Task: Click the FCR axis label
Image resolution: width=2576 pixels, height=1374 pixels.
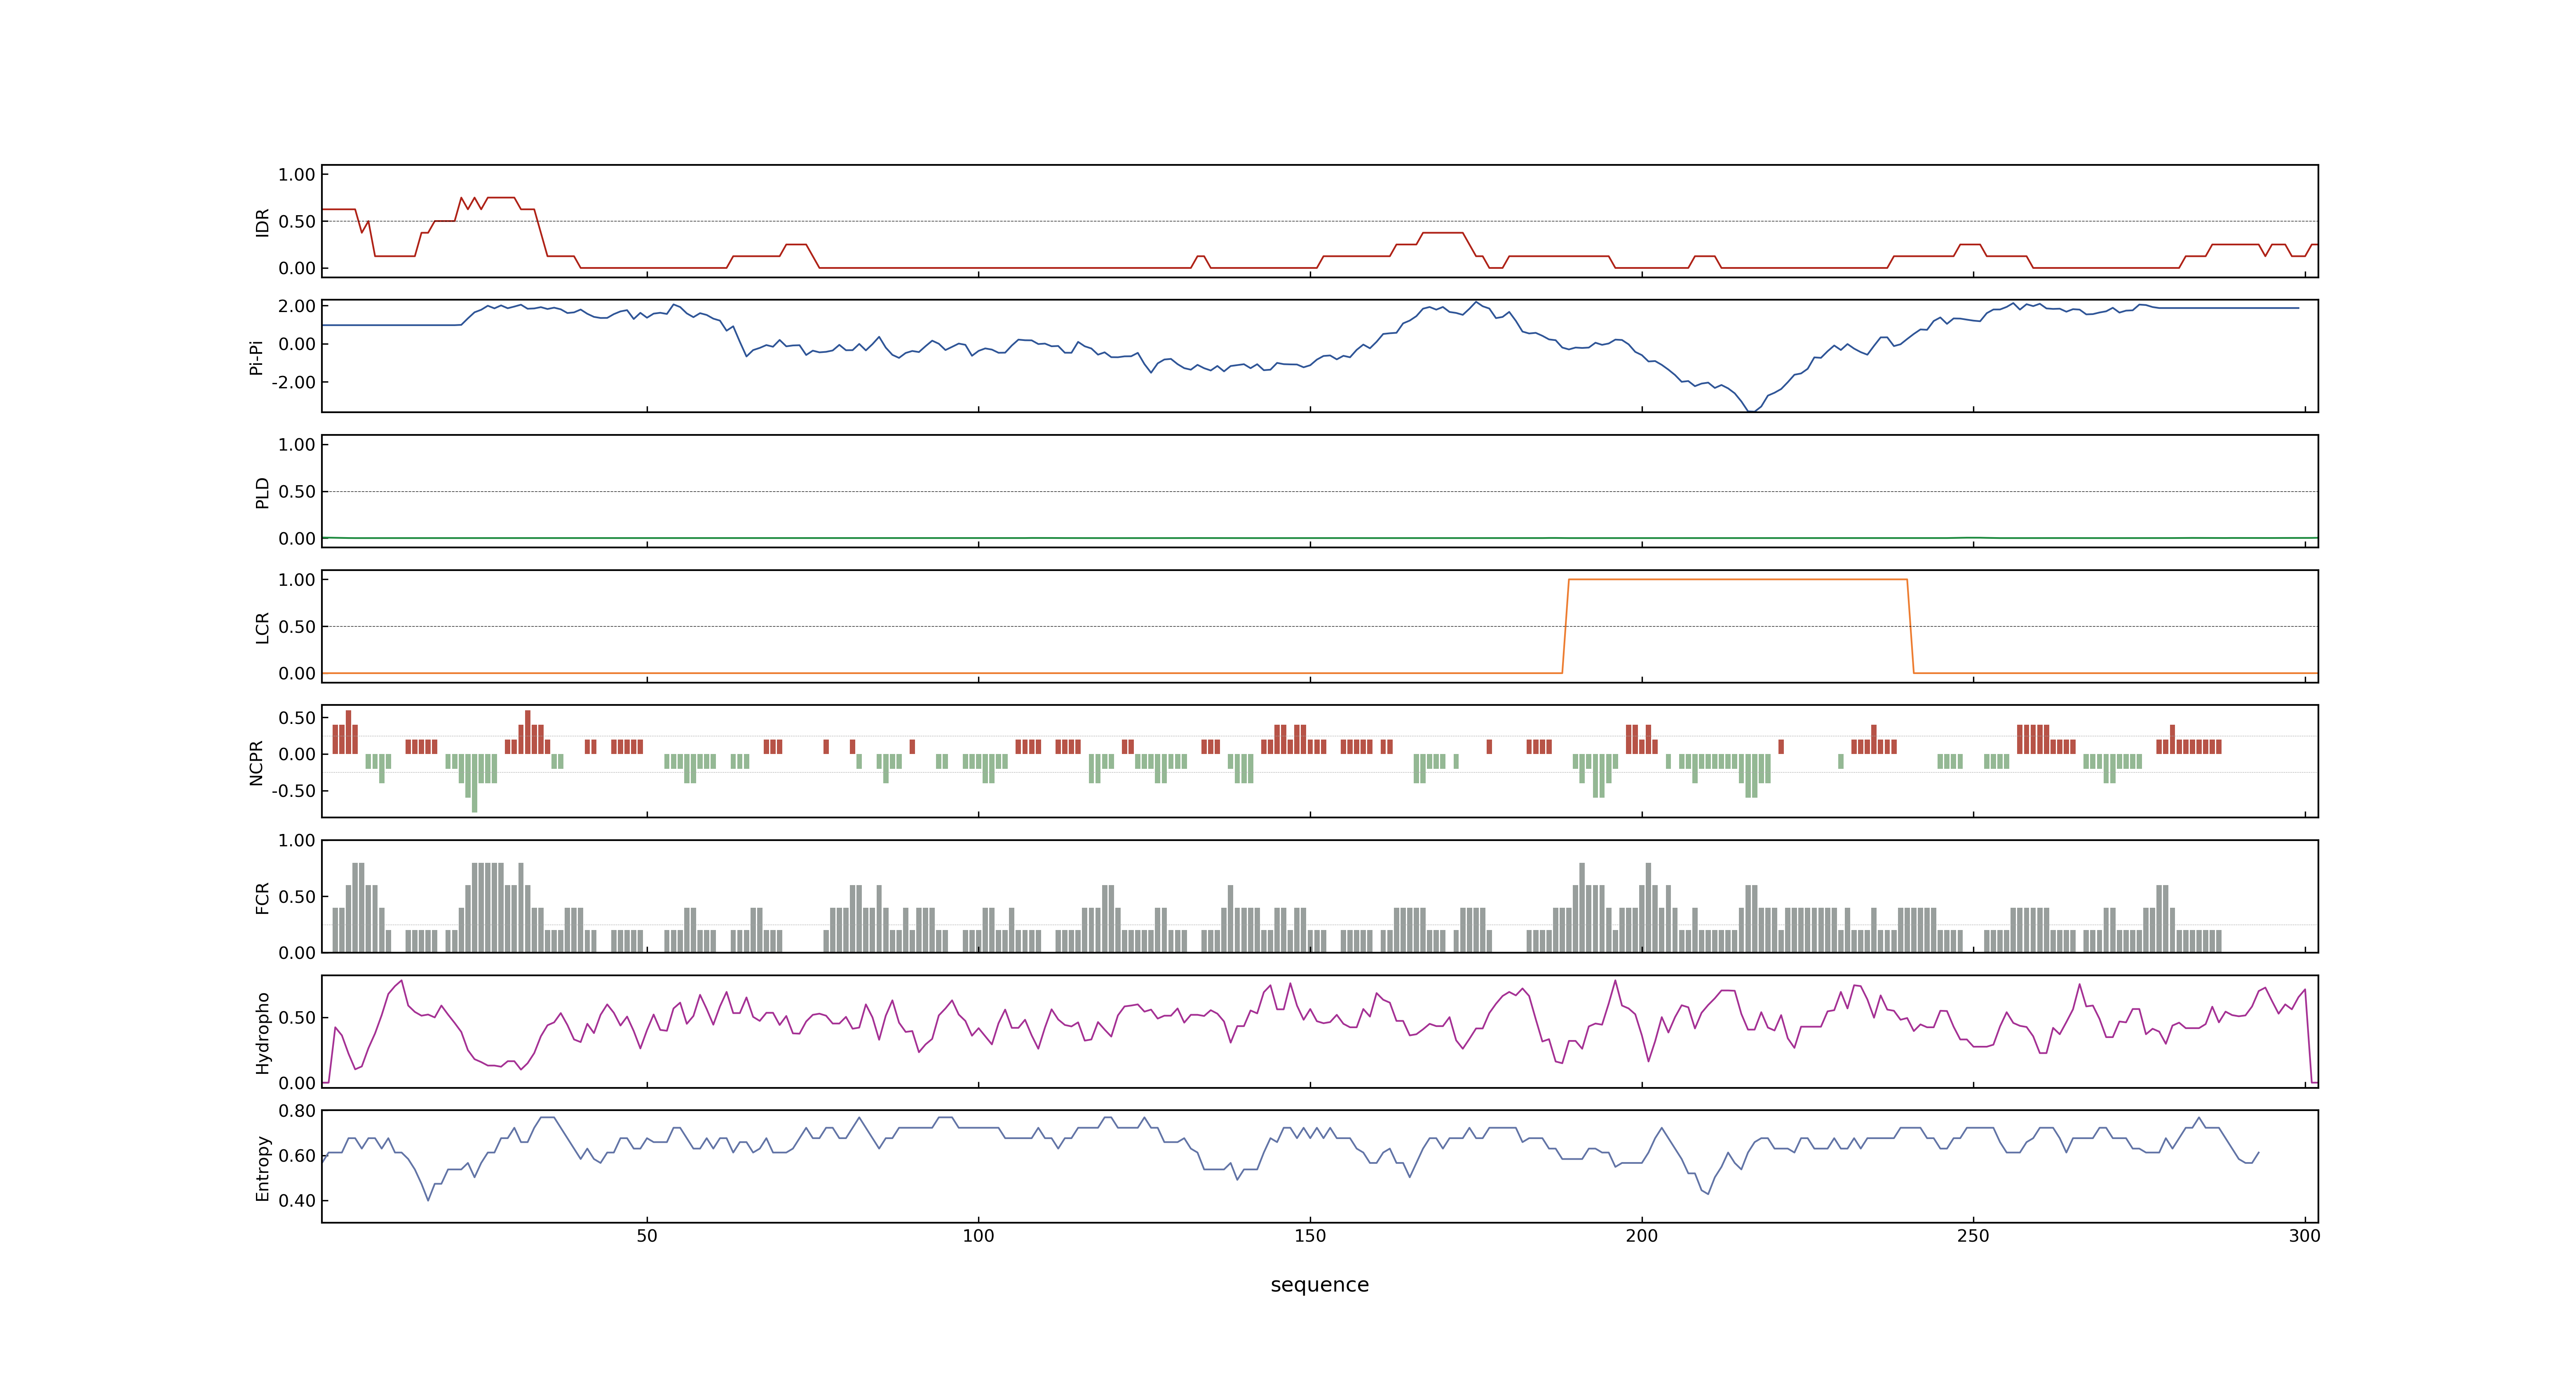Action: point(262,897)
